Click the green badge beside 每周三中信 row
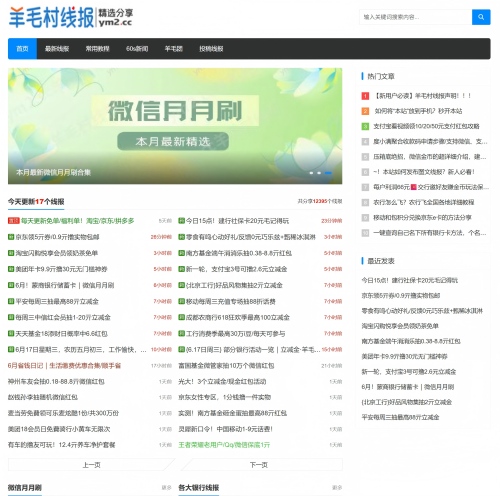 click(x=11, y=317)
